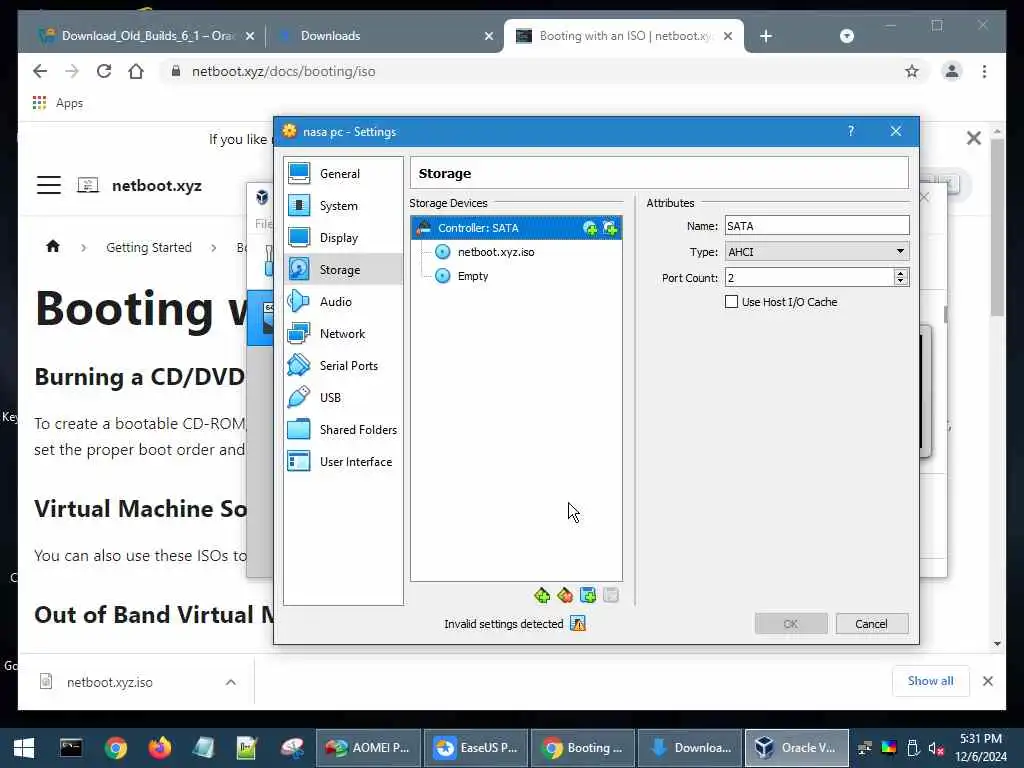This screenshot has width=1024, height=768.
Task: Click the controller Name field showing SATA
Action: 816,226
